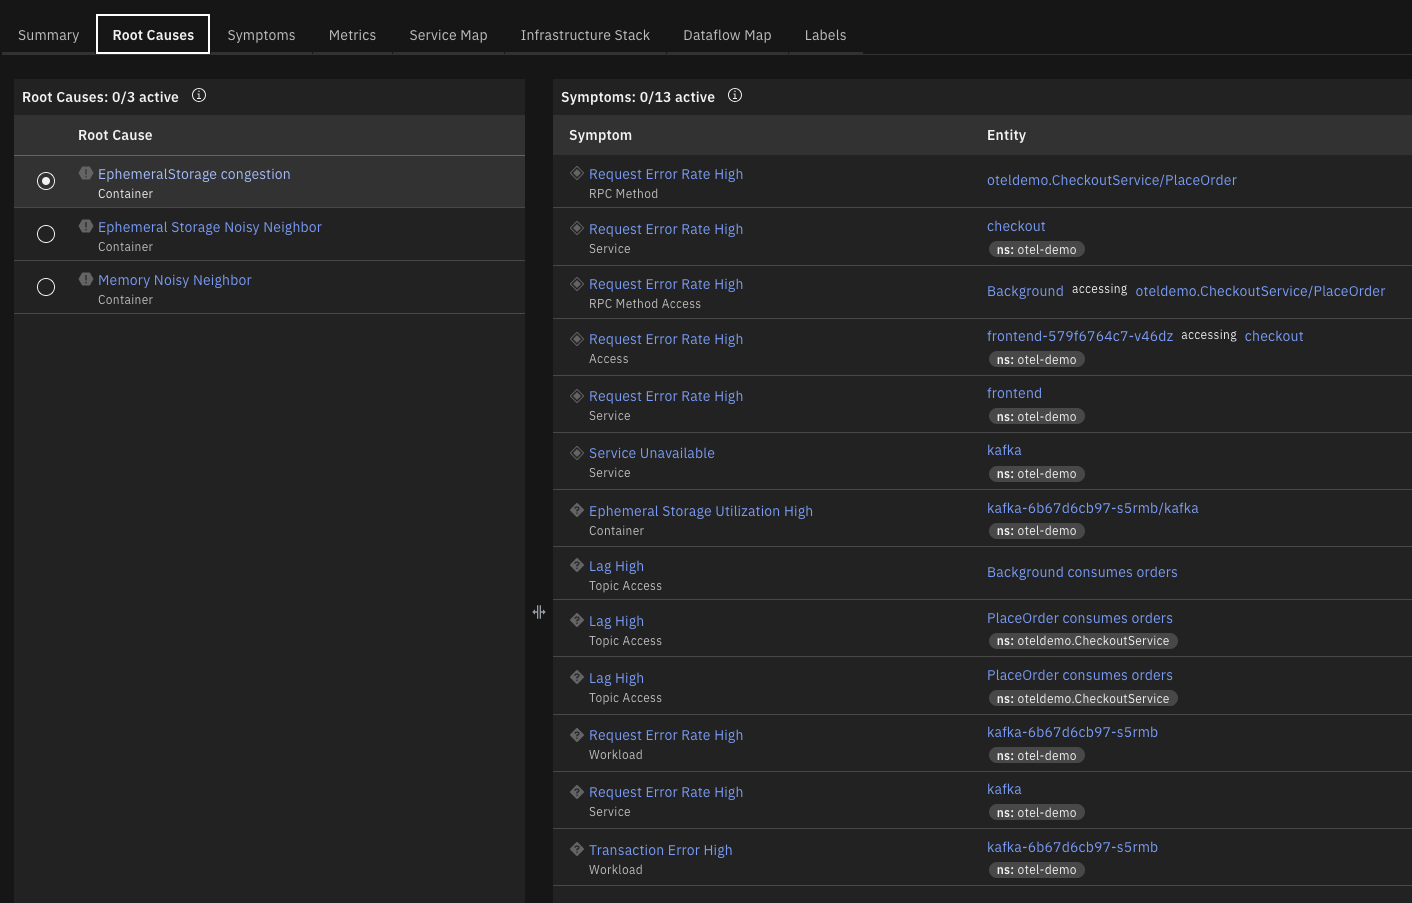
Task: Click diamond icon for RPC Method error symptom
Action: click(577, 173)
